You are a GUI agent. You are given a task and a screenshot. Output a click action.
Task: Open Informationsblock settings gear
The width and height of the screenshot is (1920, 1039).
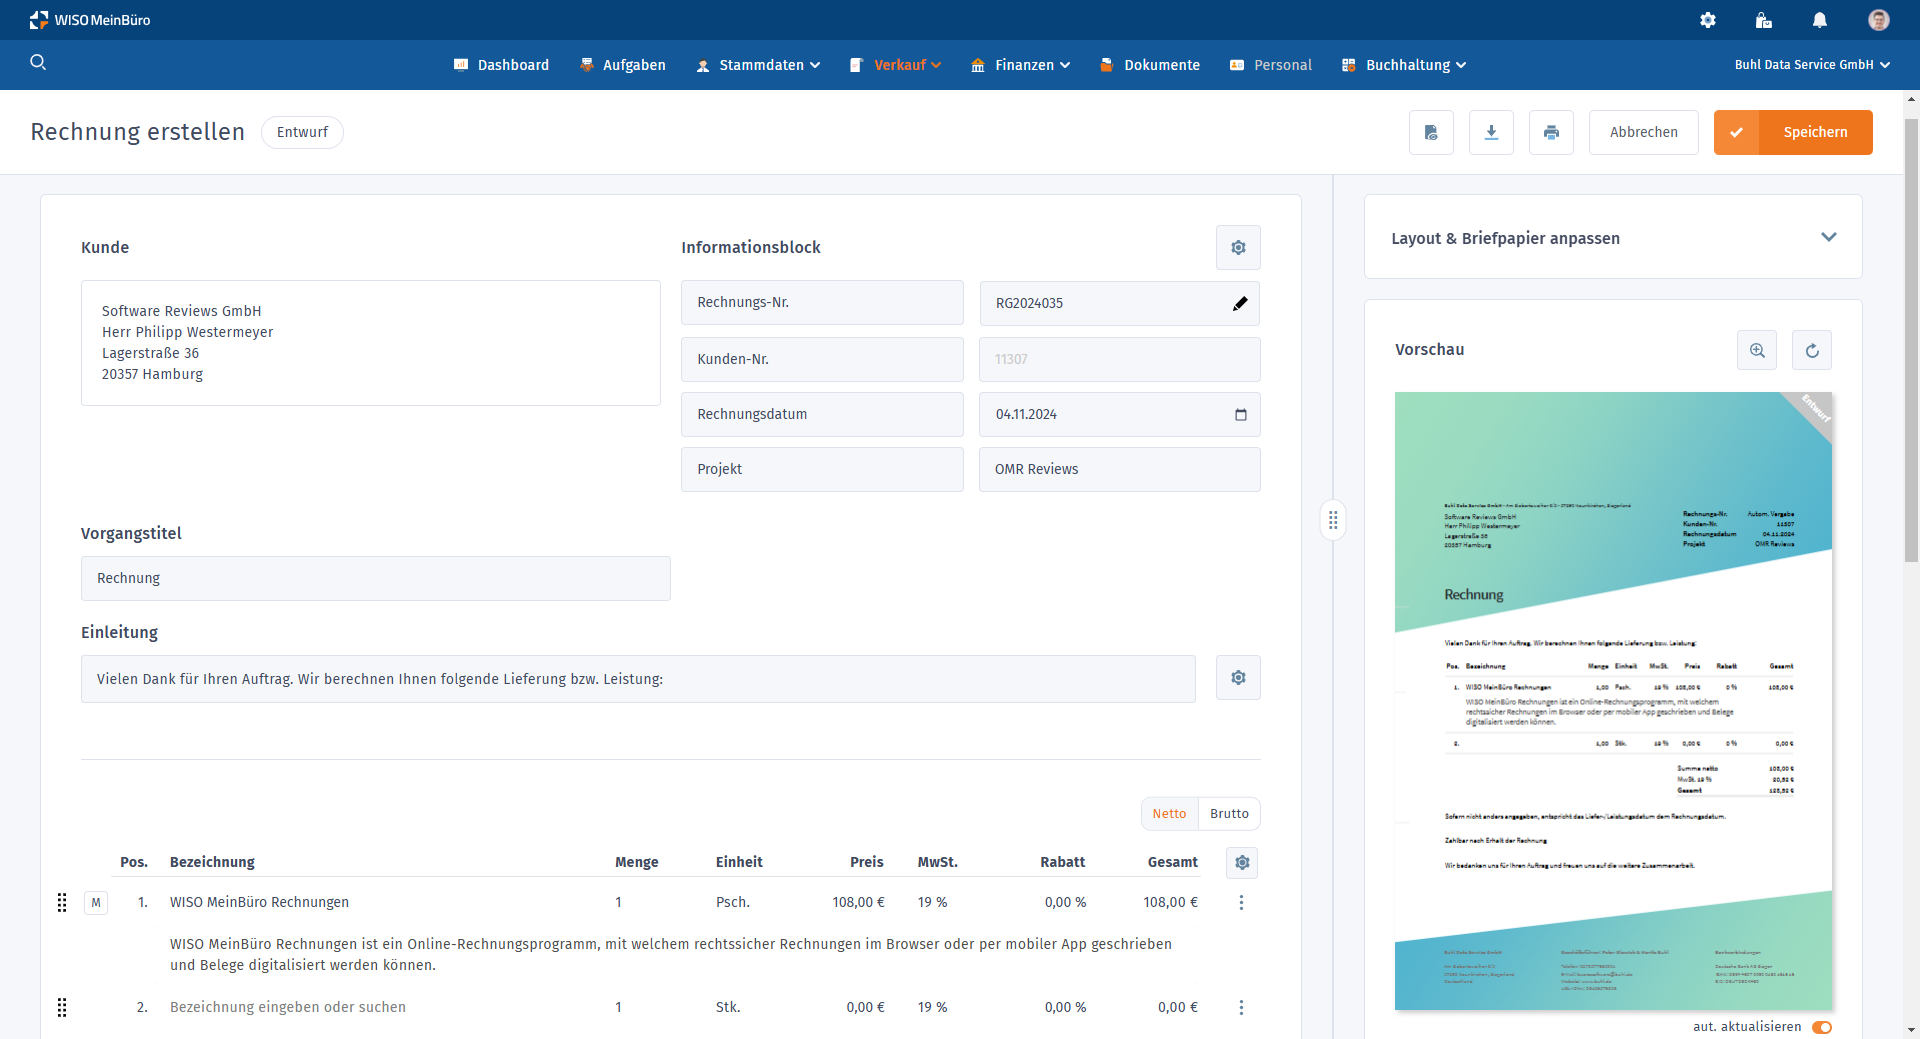click(x=1238, y=247)
